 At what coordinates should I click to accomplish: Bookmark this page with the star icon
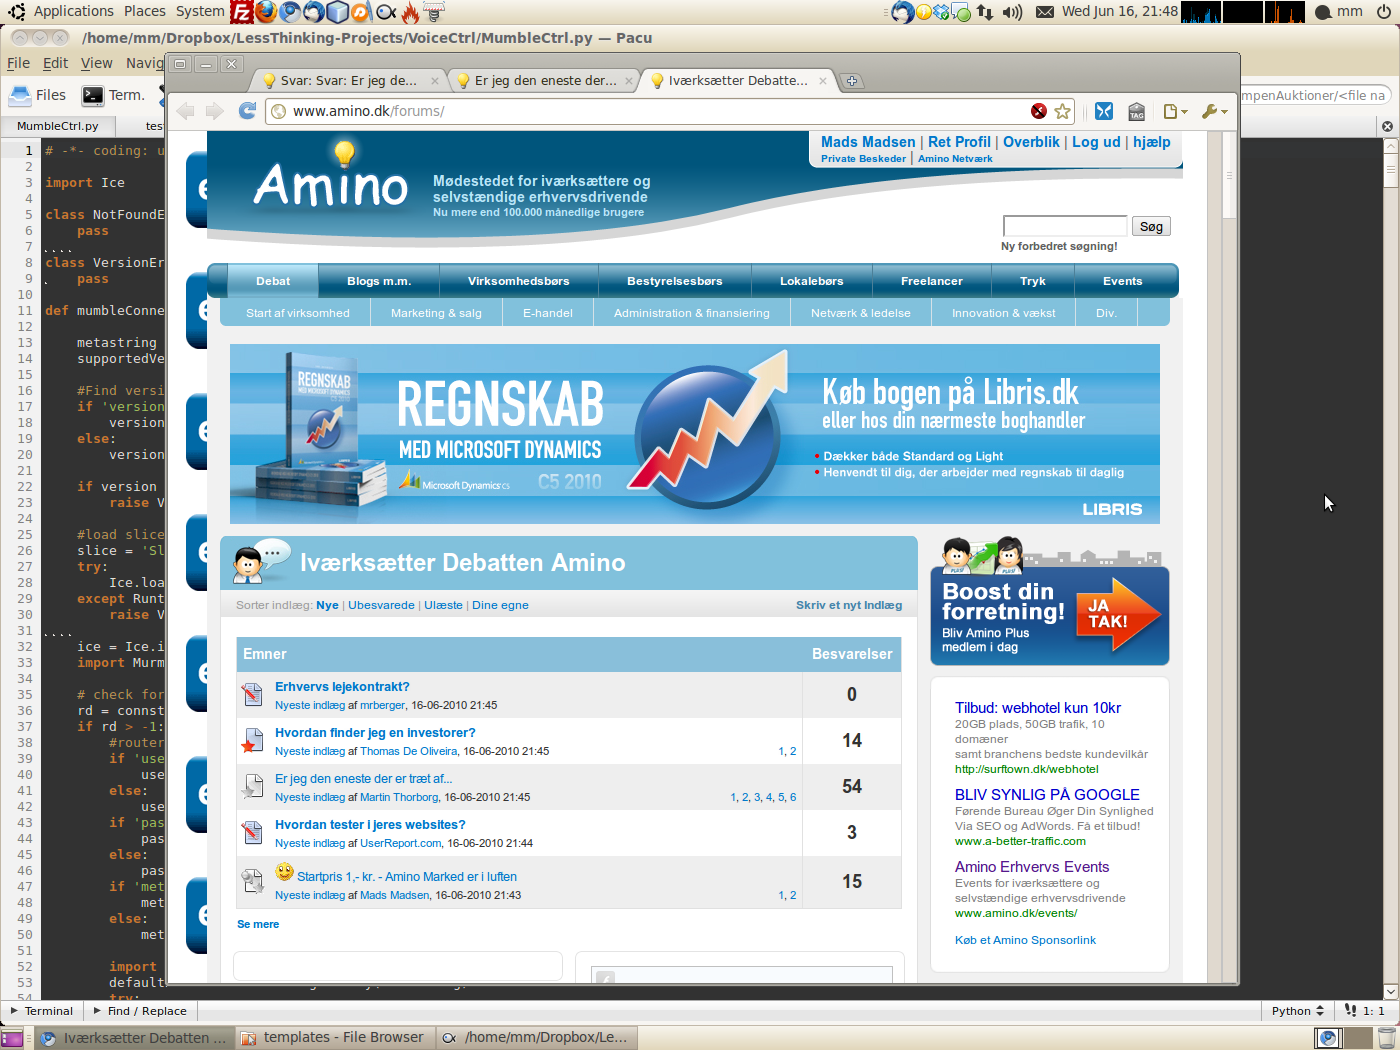click(x=1063, y=111)
